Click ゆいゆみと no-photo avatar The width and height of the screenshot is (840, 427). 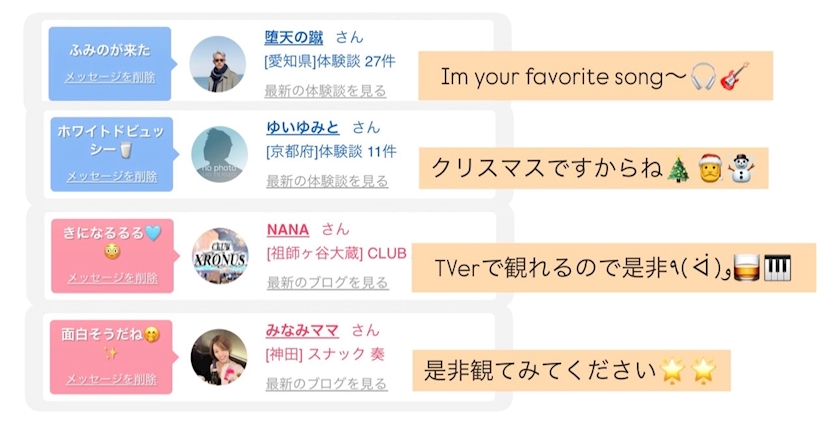219,154
